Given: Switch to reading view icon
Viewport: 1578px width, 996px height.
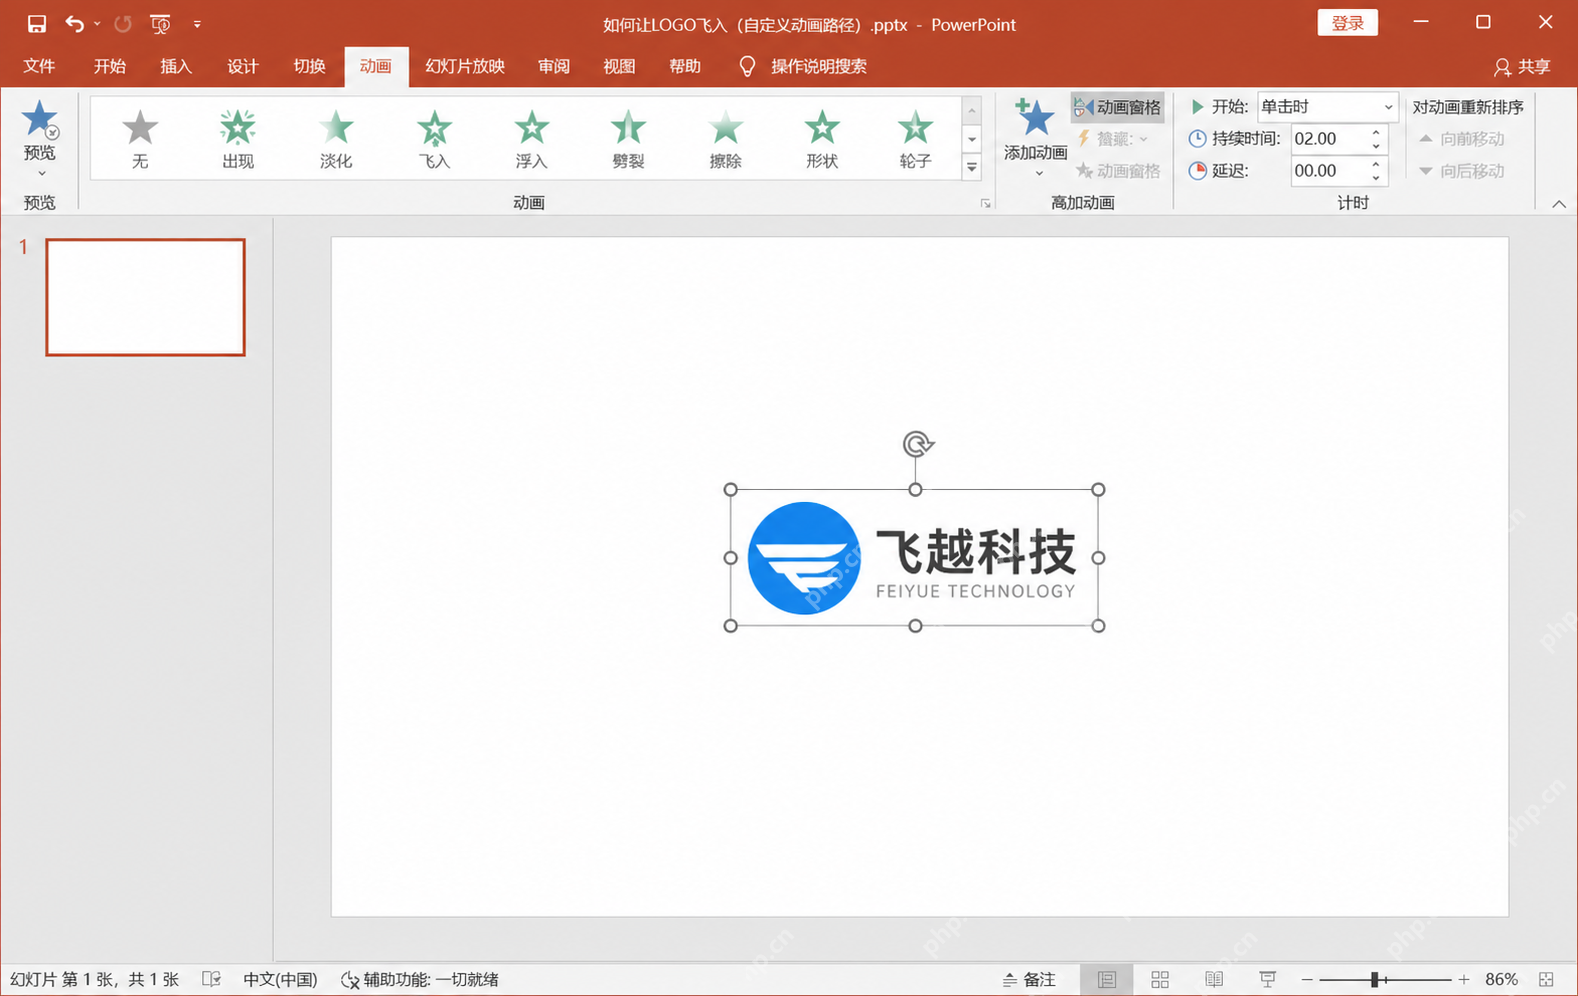Looking at the screenshot, I should tap(1214, 980).
